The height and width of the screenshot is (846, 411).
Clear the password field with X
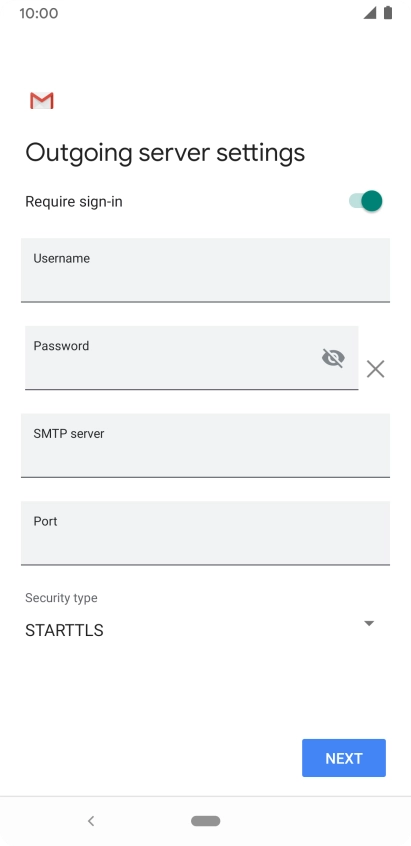click(375, 369)
